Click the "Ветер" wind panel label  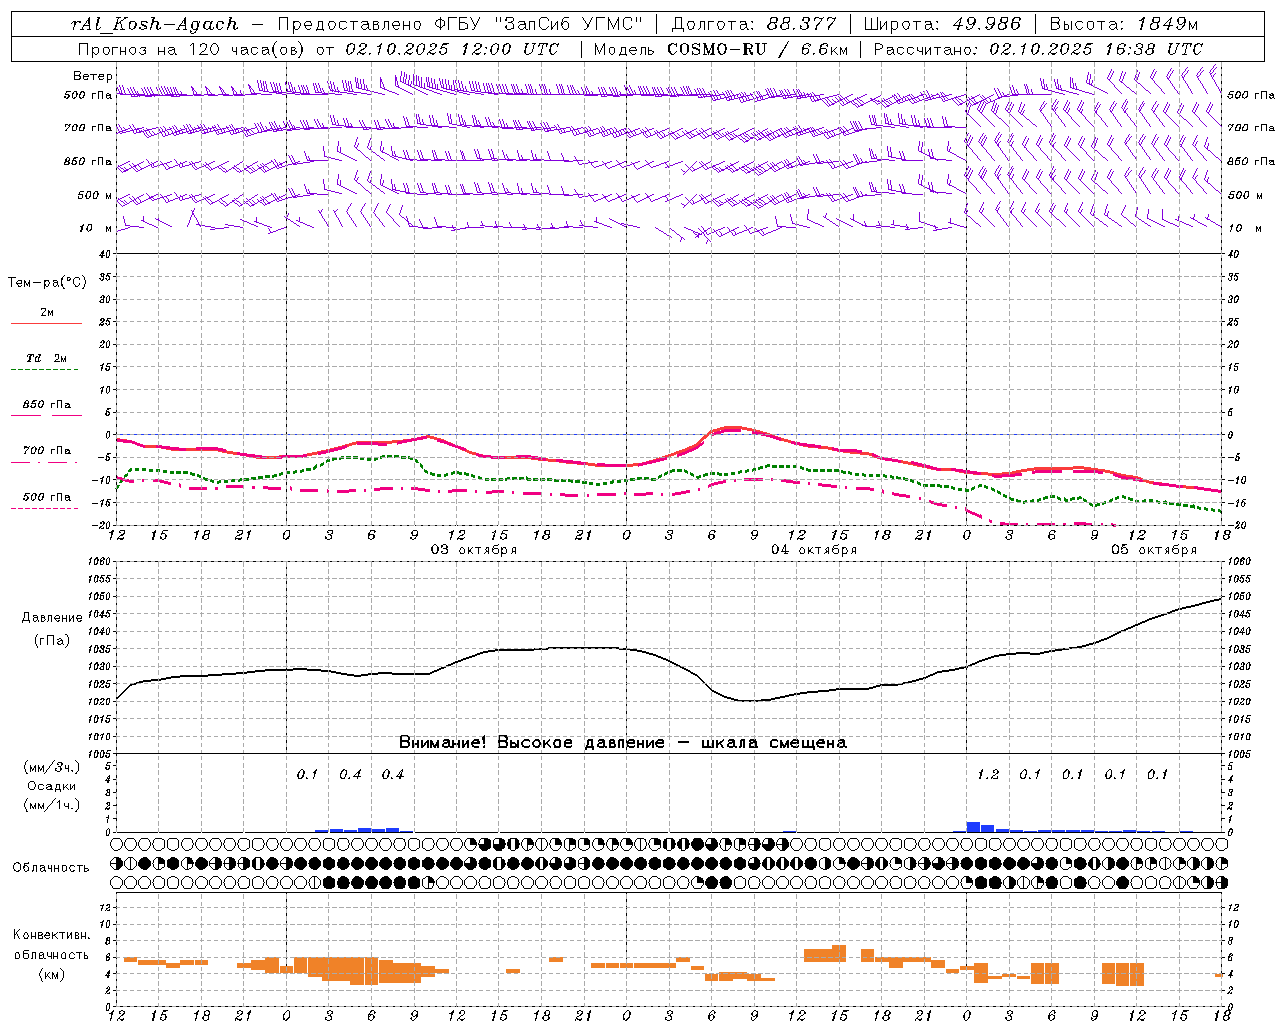tap(93, 76)
